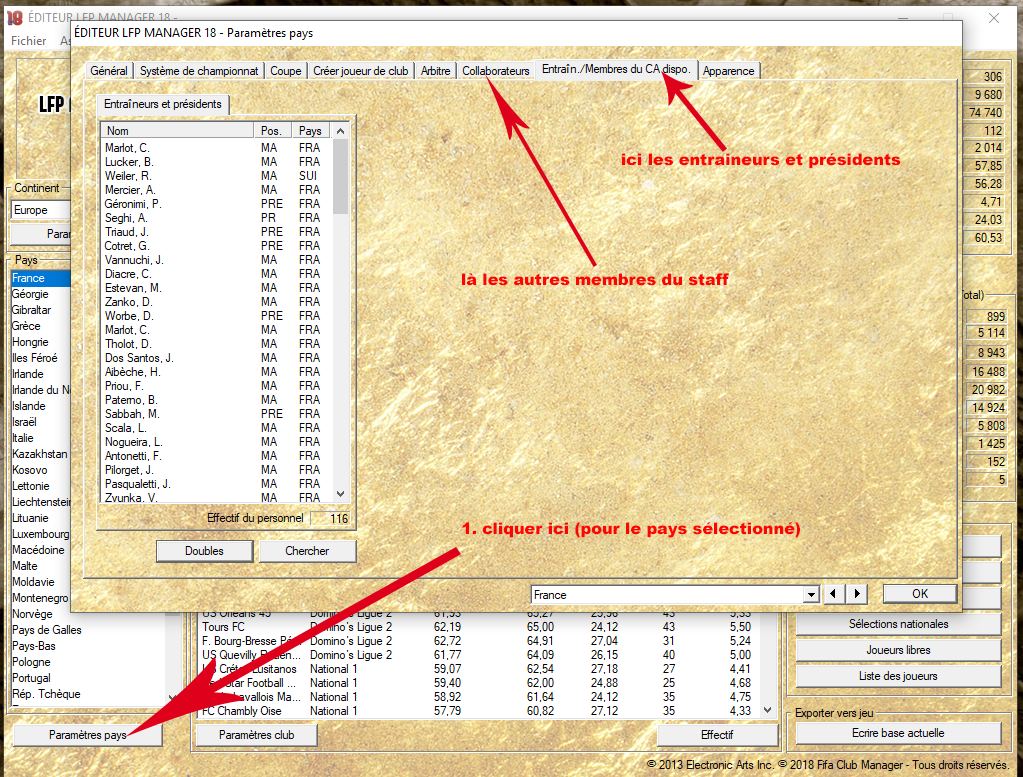Viewport: 1023px width, 777px height.
Task: Click club table scroll-down arrow
Action: pyautogui.click(x=767, y=710)
